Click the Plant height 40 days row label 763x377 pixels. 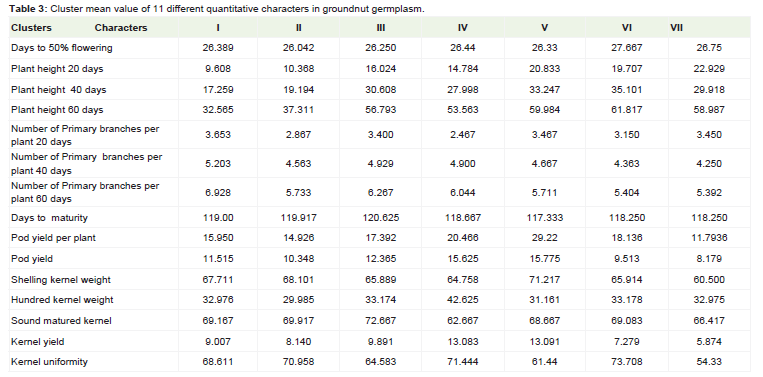[x=58, y=90]
